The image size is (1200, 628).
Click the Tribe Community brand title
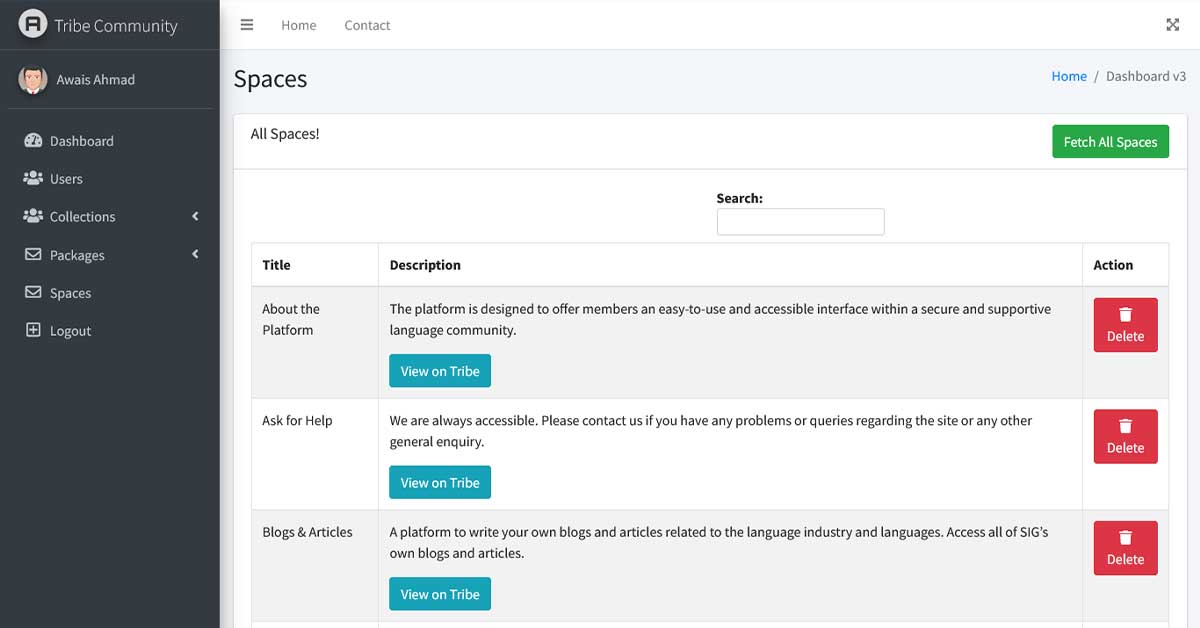(x=116, y=26)
